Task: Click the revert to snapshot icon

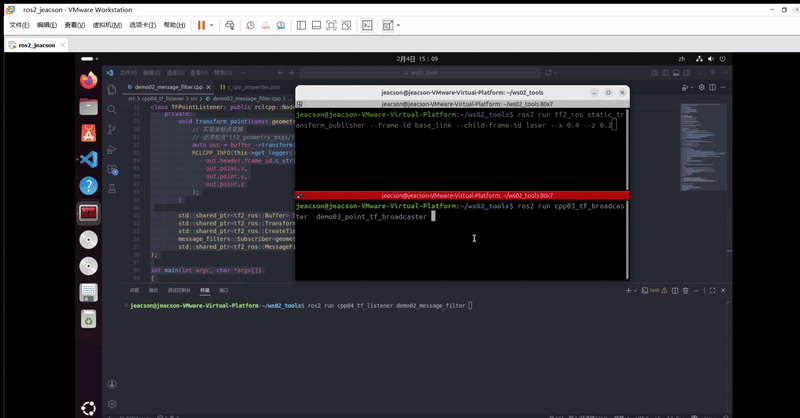Action: [265, 25]
